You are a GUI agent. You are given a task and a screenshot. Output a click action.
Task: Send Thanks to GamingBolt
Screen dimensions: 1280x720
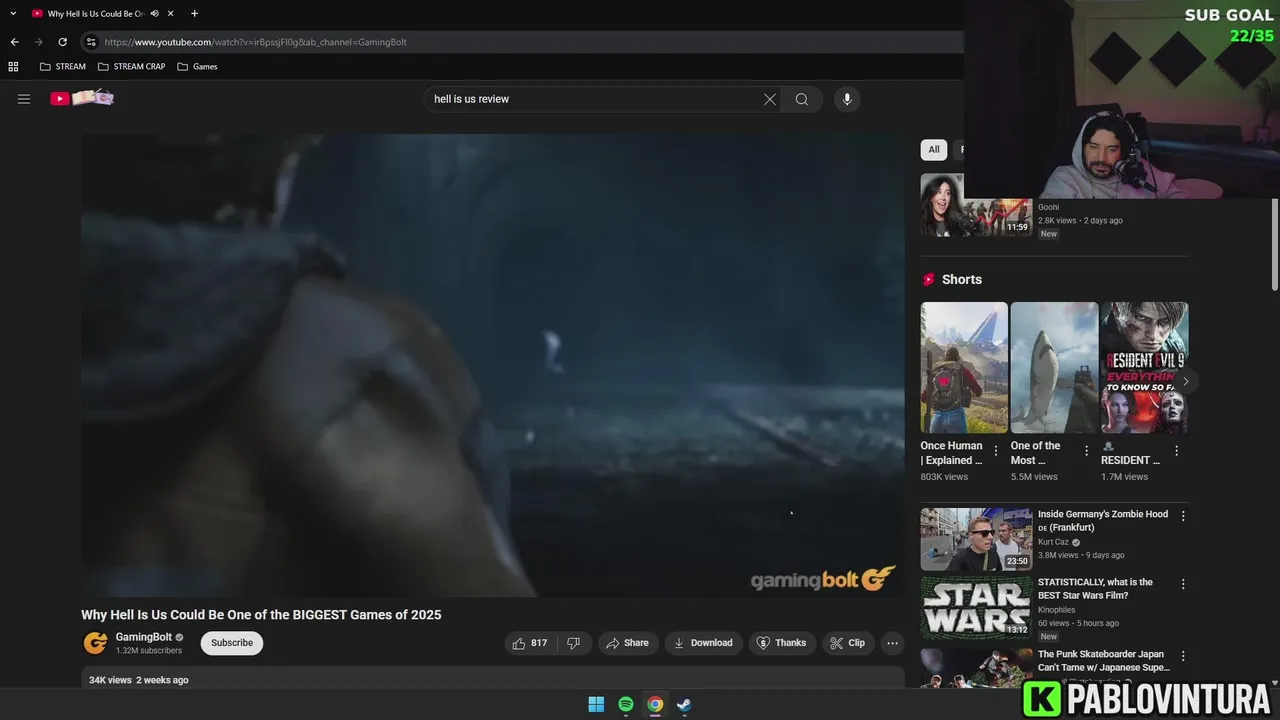(782, 643)
